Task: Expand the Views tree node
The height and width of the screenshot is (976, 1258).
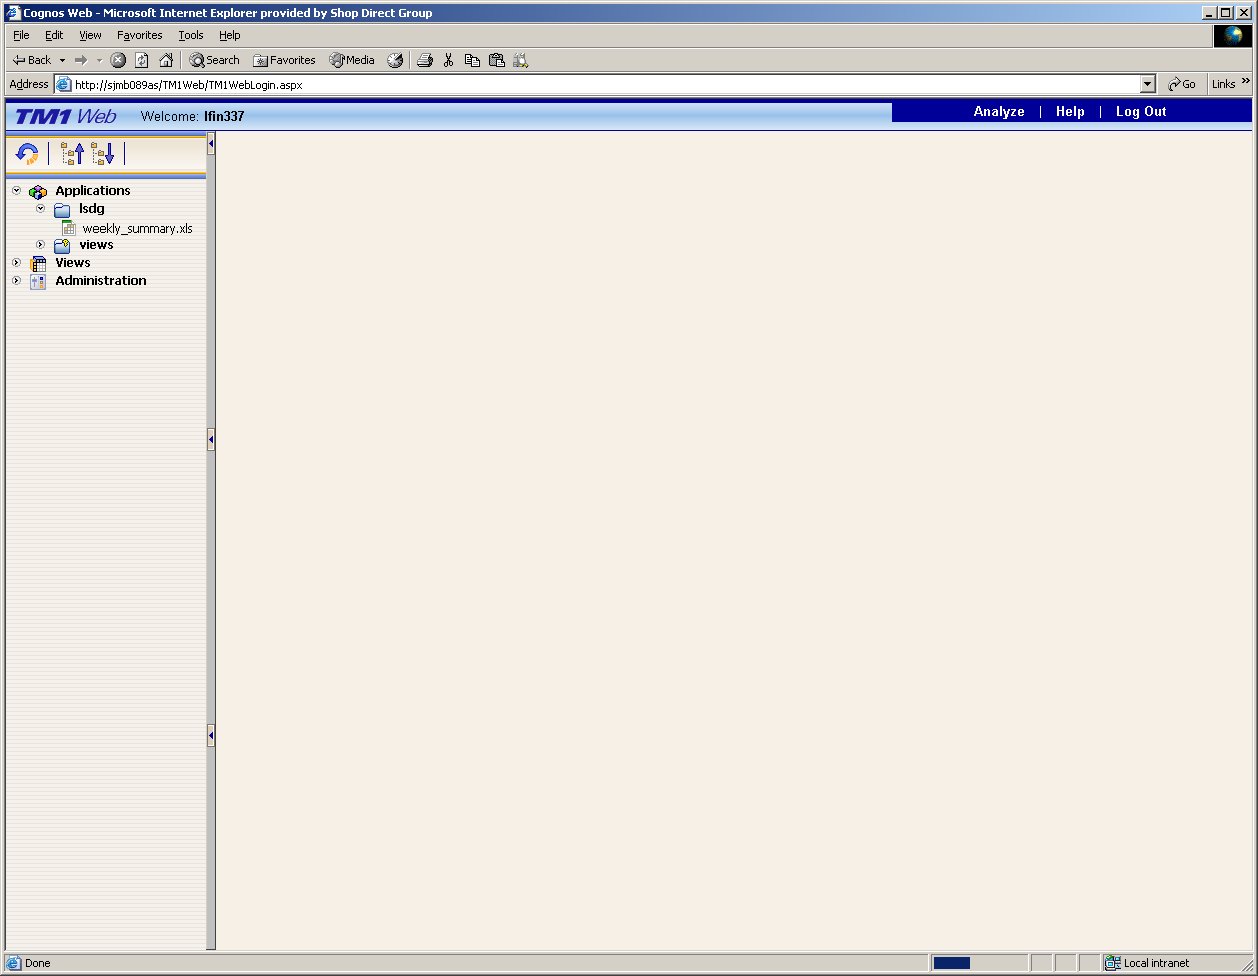Action: (x=15, y=263)
